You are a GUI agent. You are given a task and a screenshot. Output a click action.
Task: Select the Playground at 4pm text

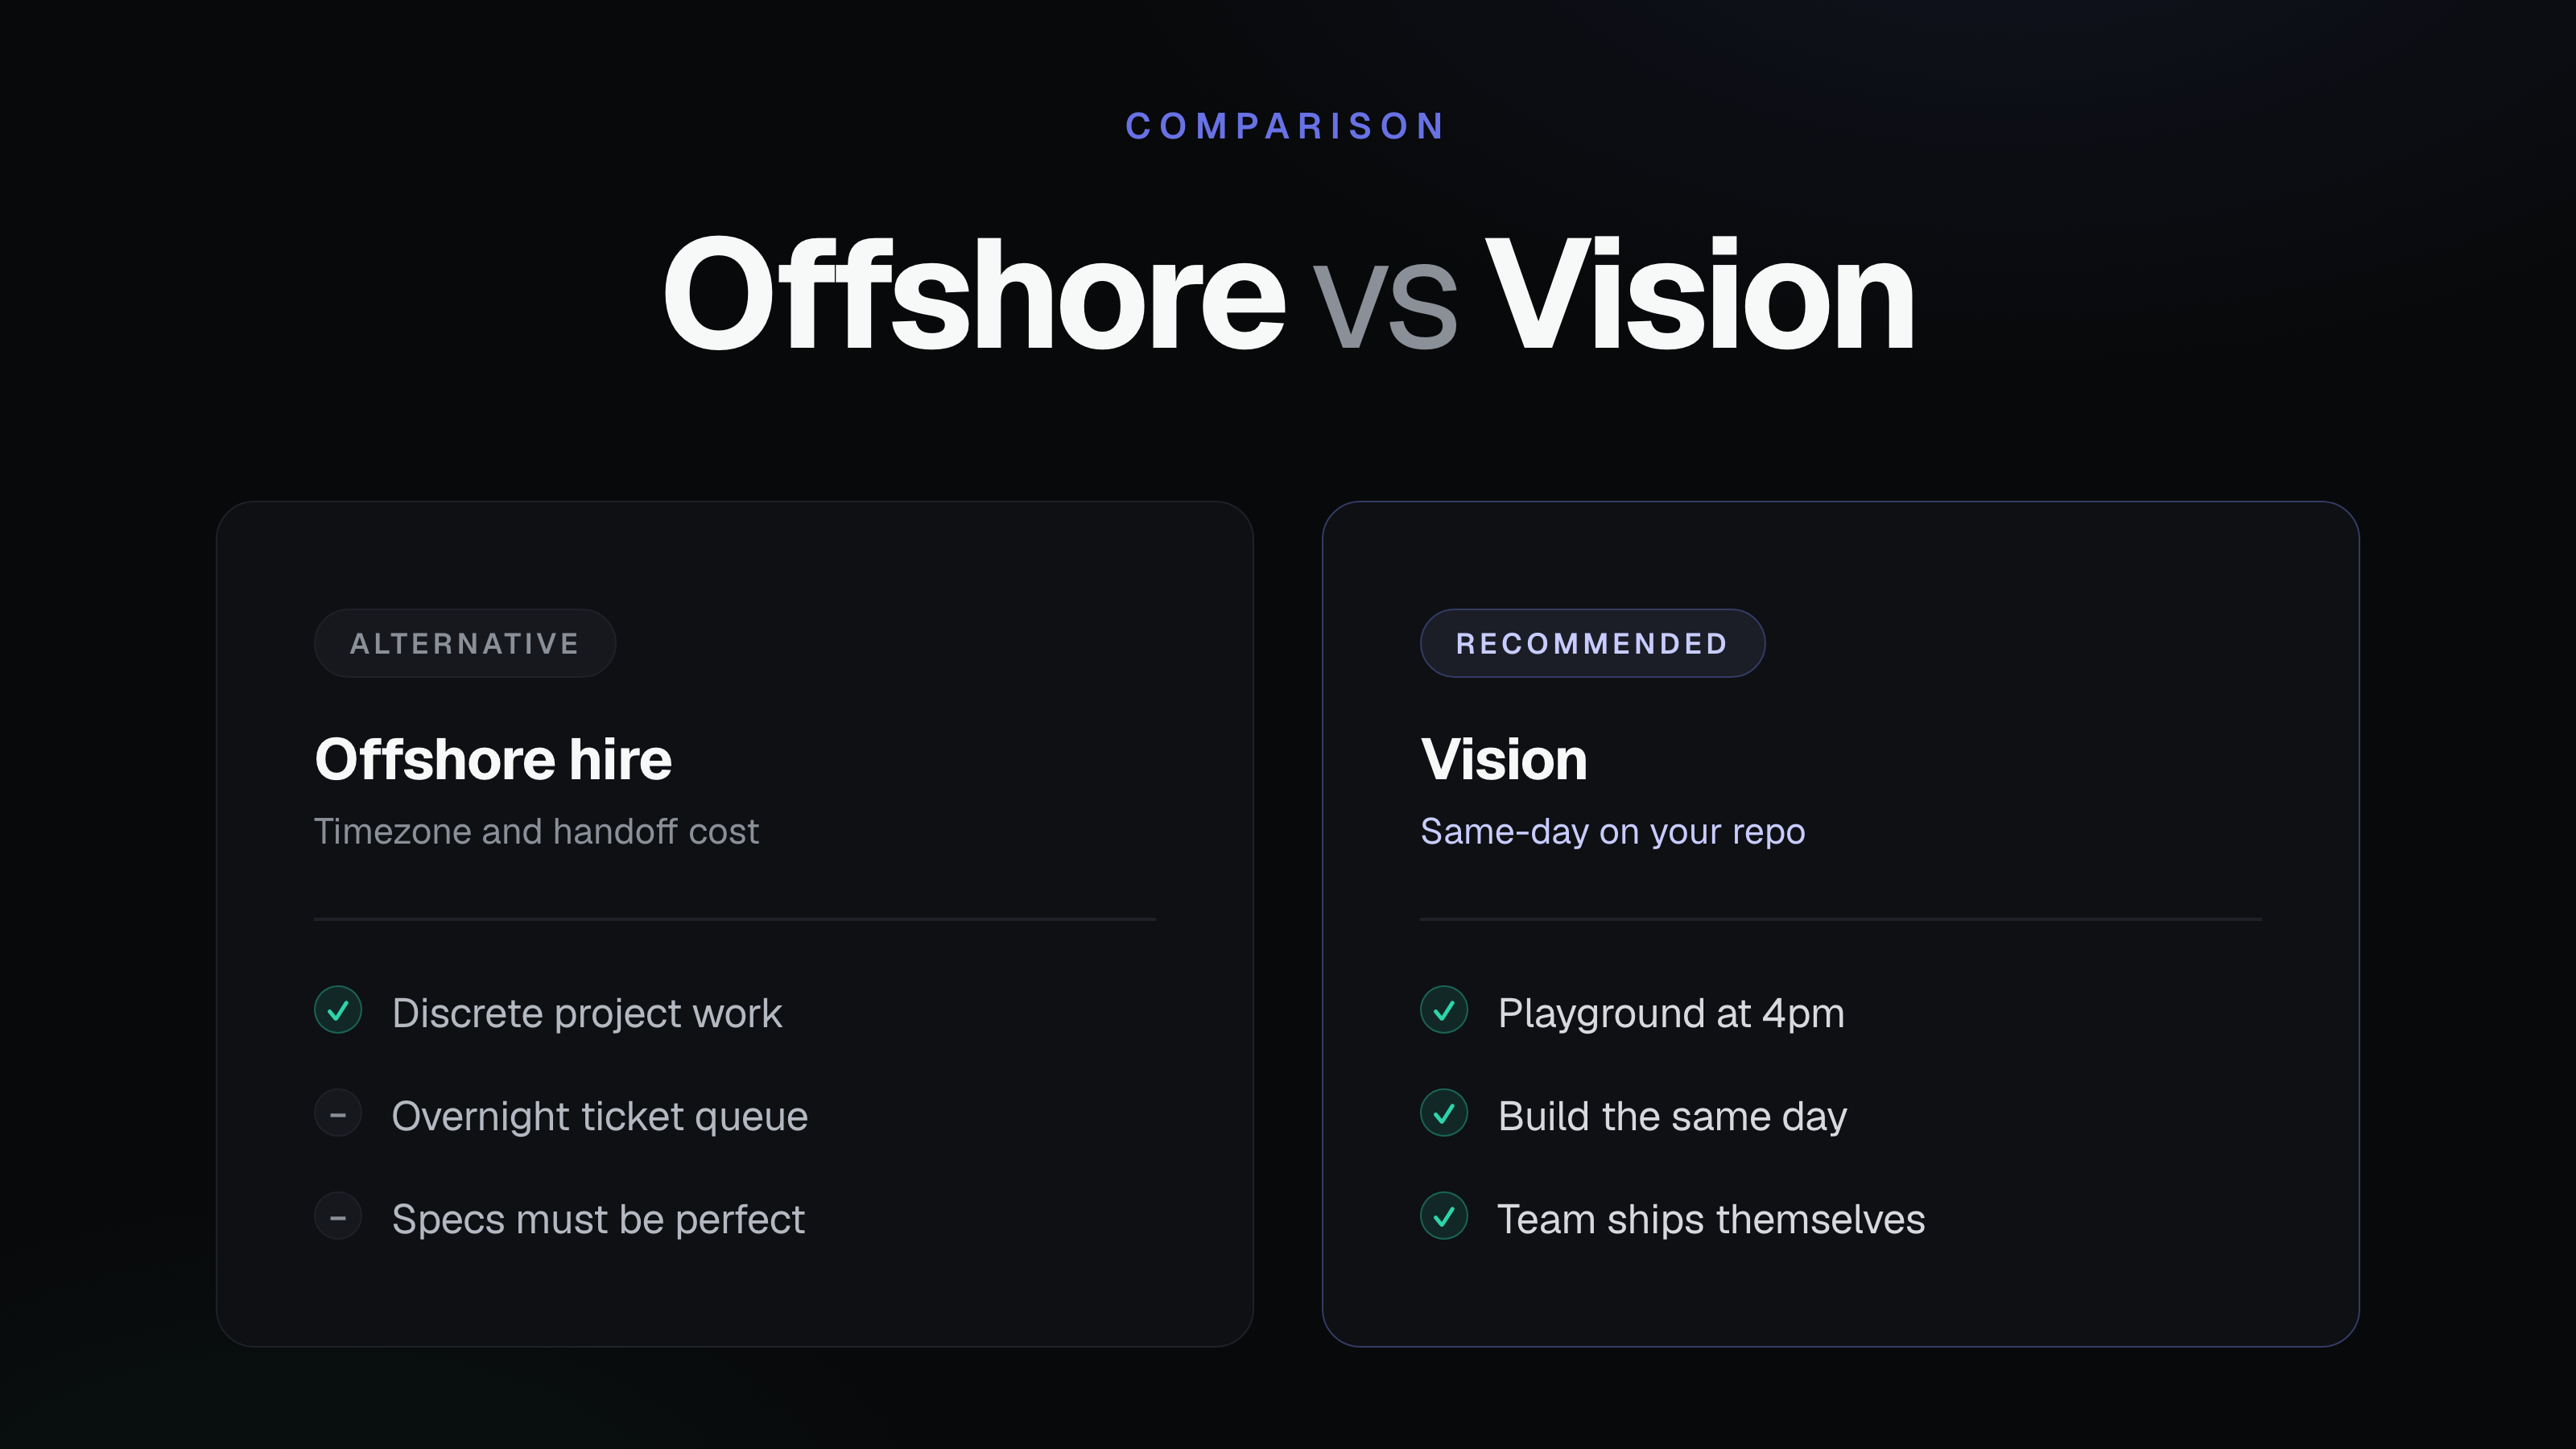click(x=1670, y=1014)
